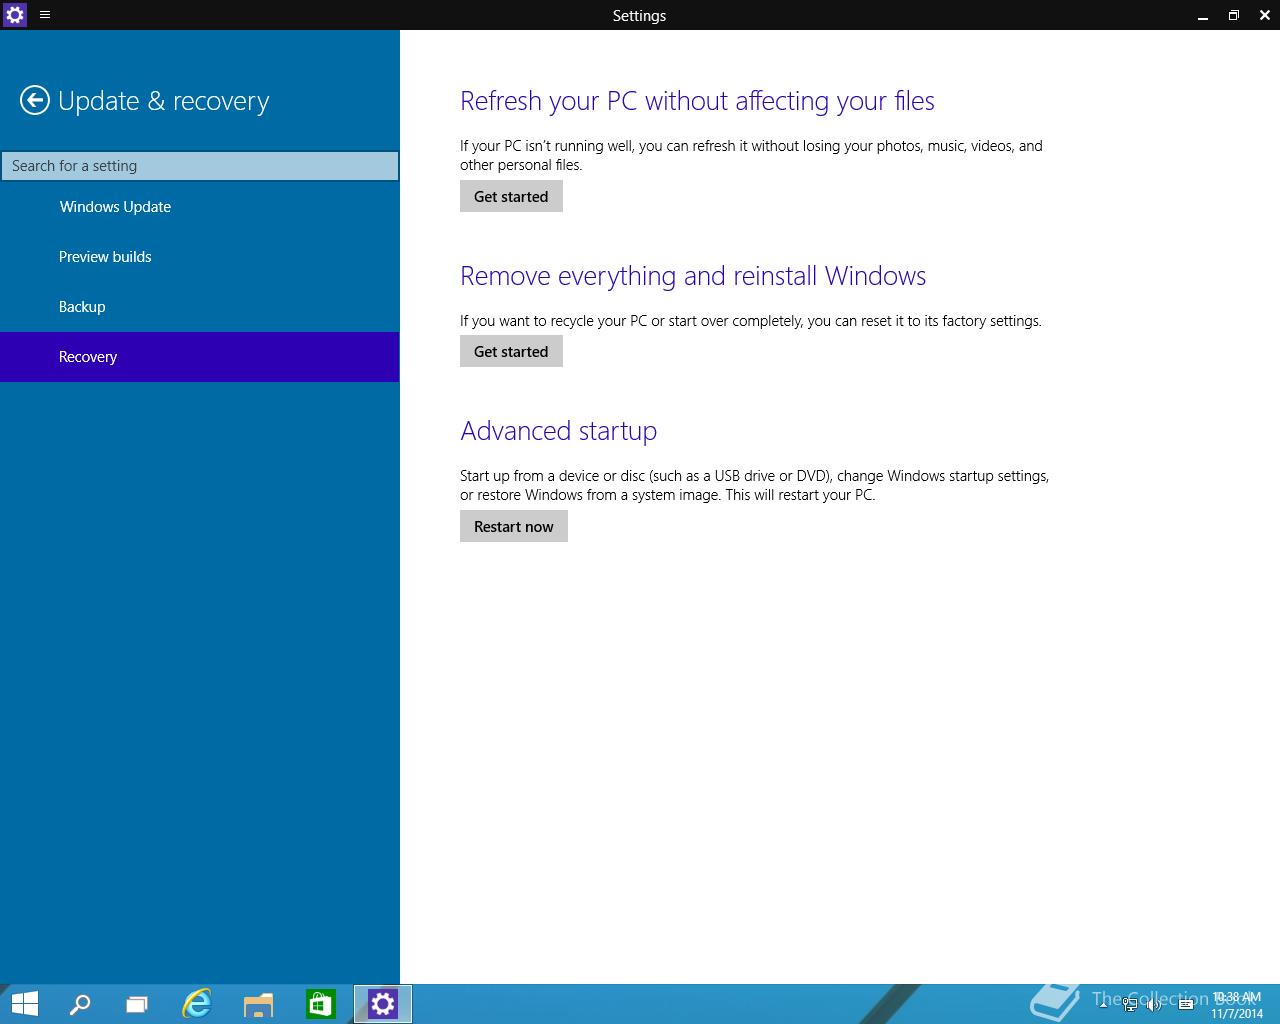Focus the Search for a setting field
Screen dimensions: 1280x1024
point(200,166)
